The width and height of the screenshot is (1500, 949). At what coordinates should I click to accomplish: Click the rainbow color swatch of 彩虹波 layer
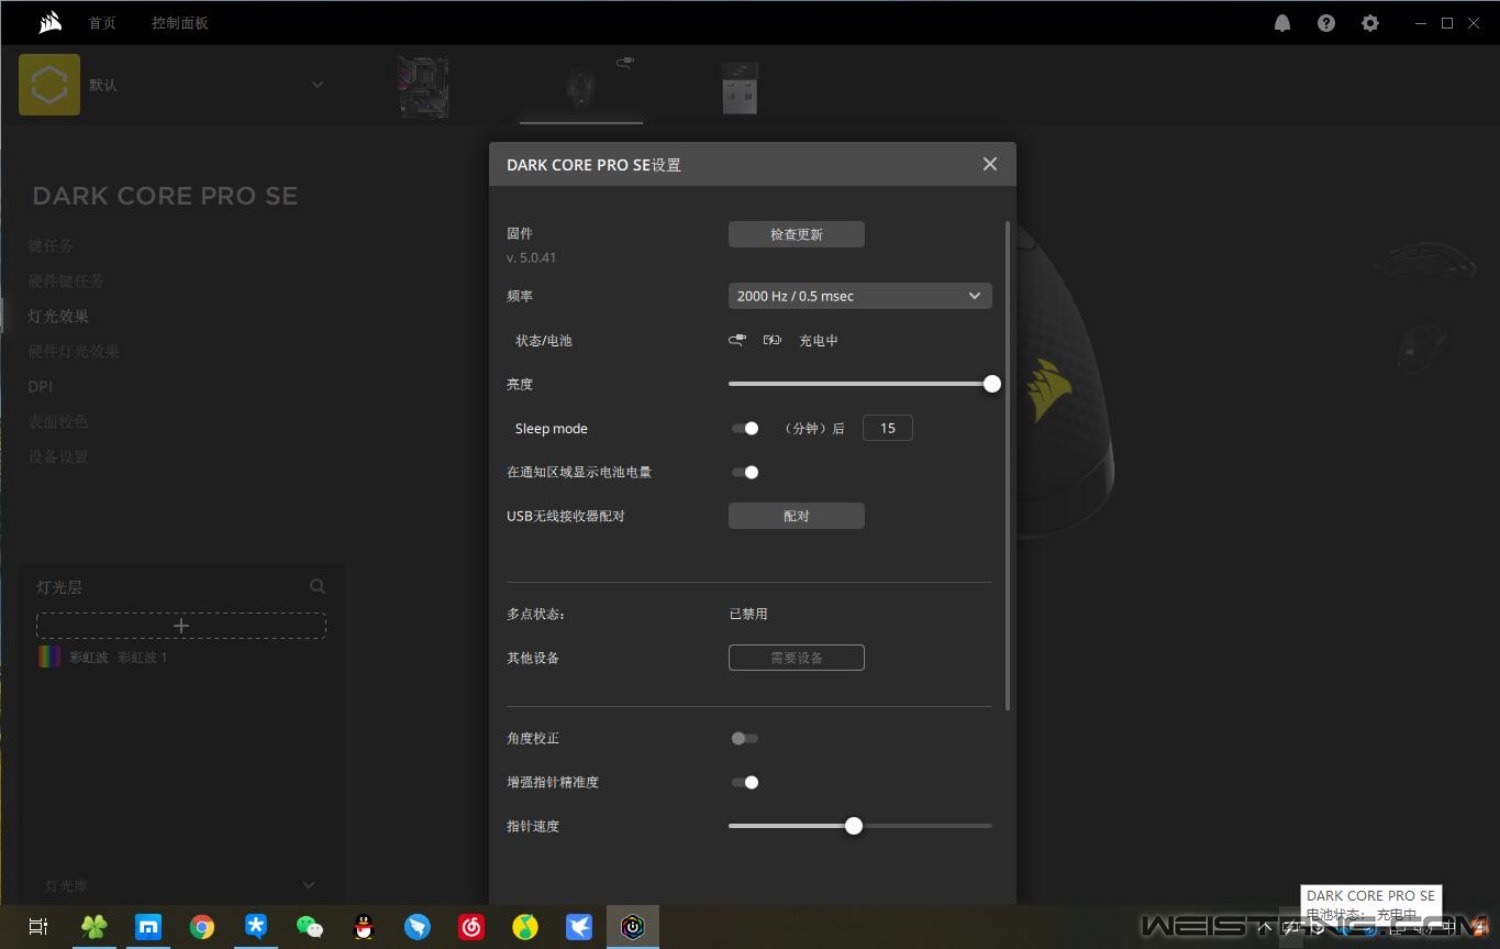tap(49, 657)
